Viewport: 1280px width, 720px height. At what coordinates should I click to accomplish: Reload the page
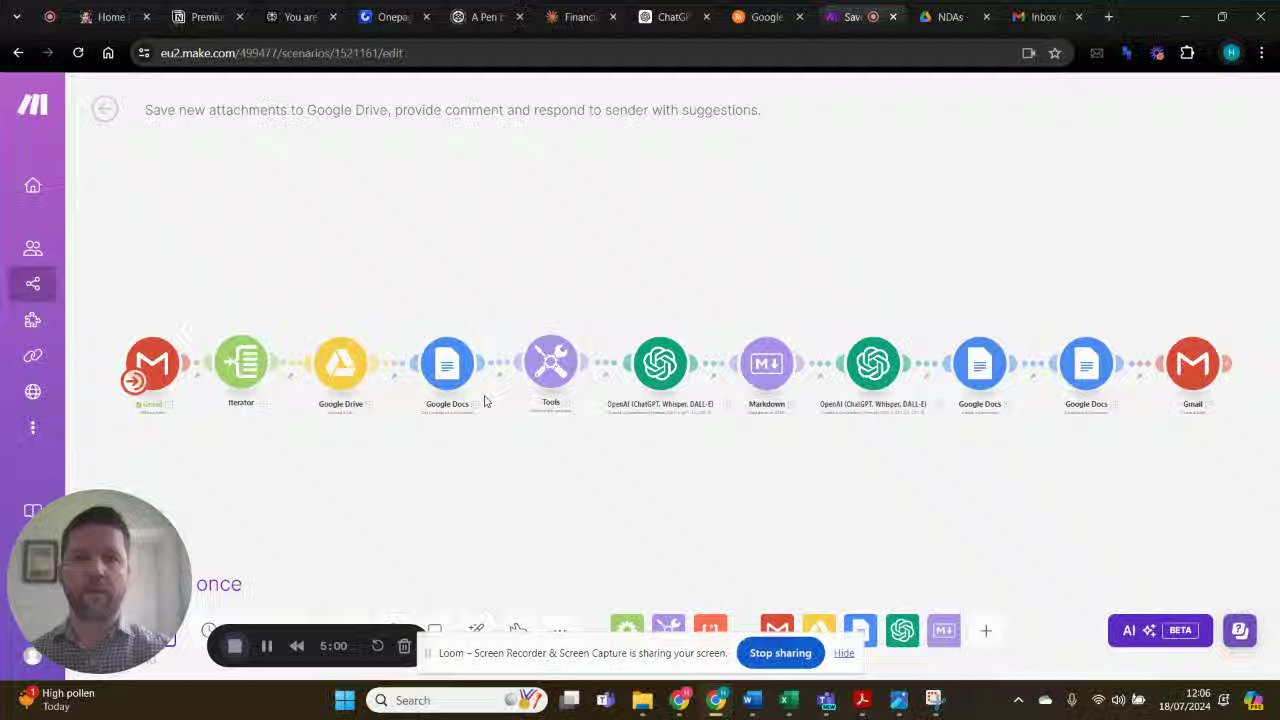click(78, 53)
